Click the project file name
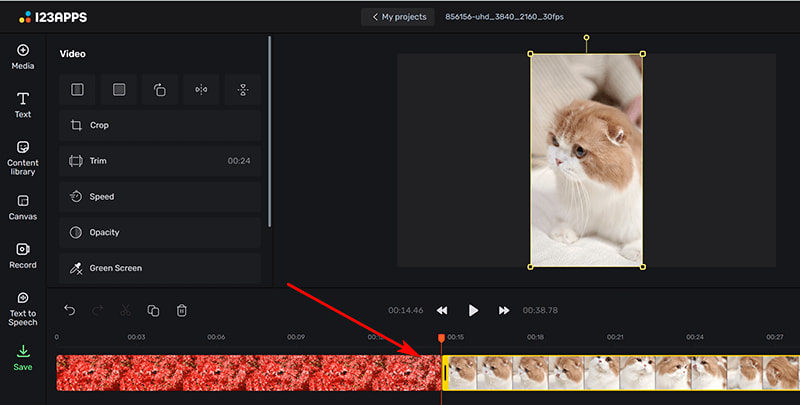 [x=504, y=17]
